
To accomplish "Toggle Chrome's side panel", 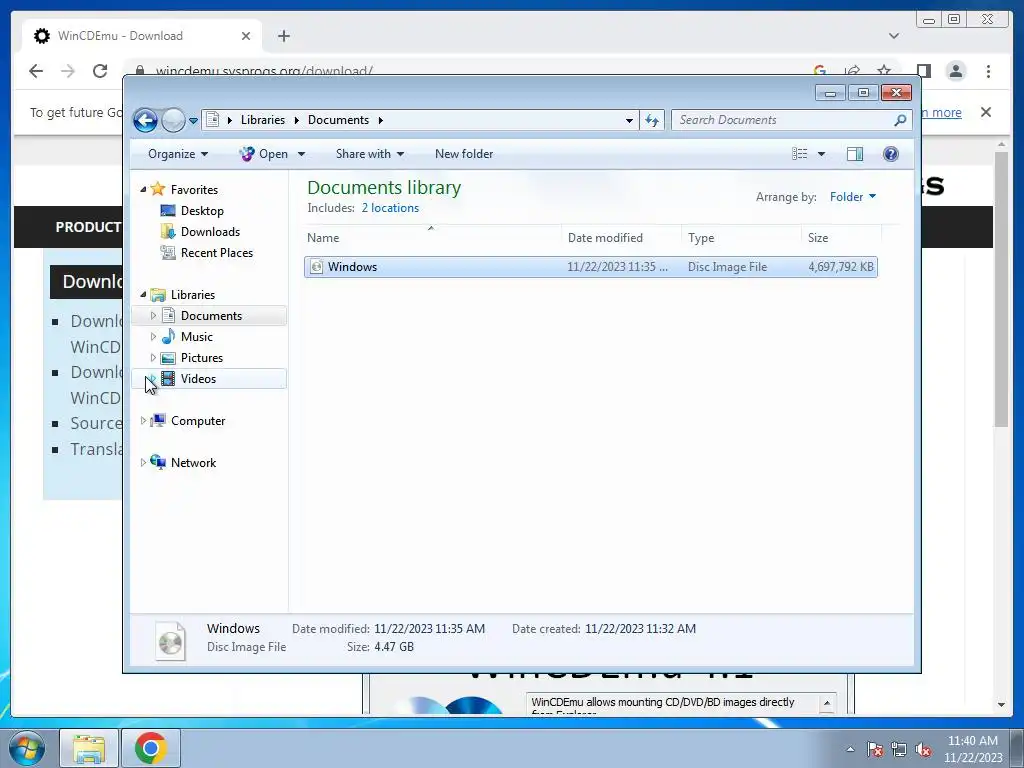I will 923,71.
